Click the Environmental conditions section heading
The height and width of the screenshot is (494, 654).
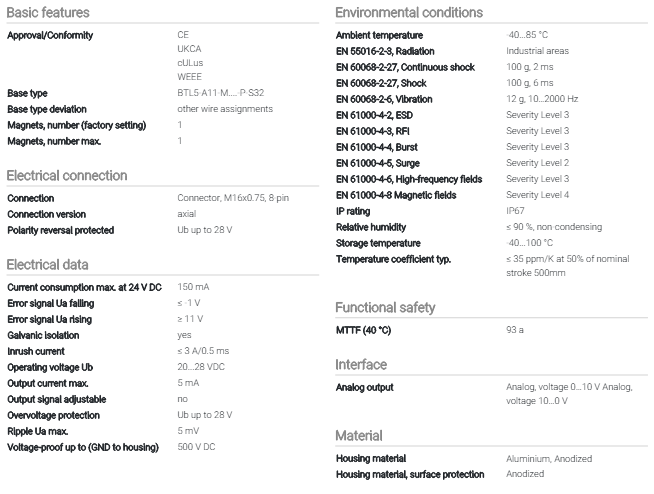(x=409, y=13)
